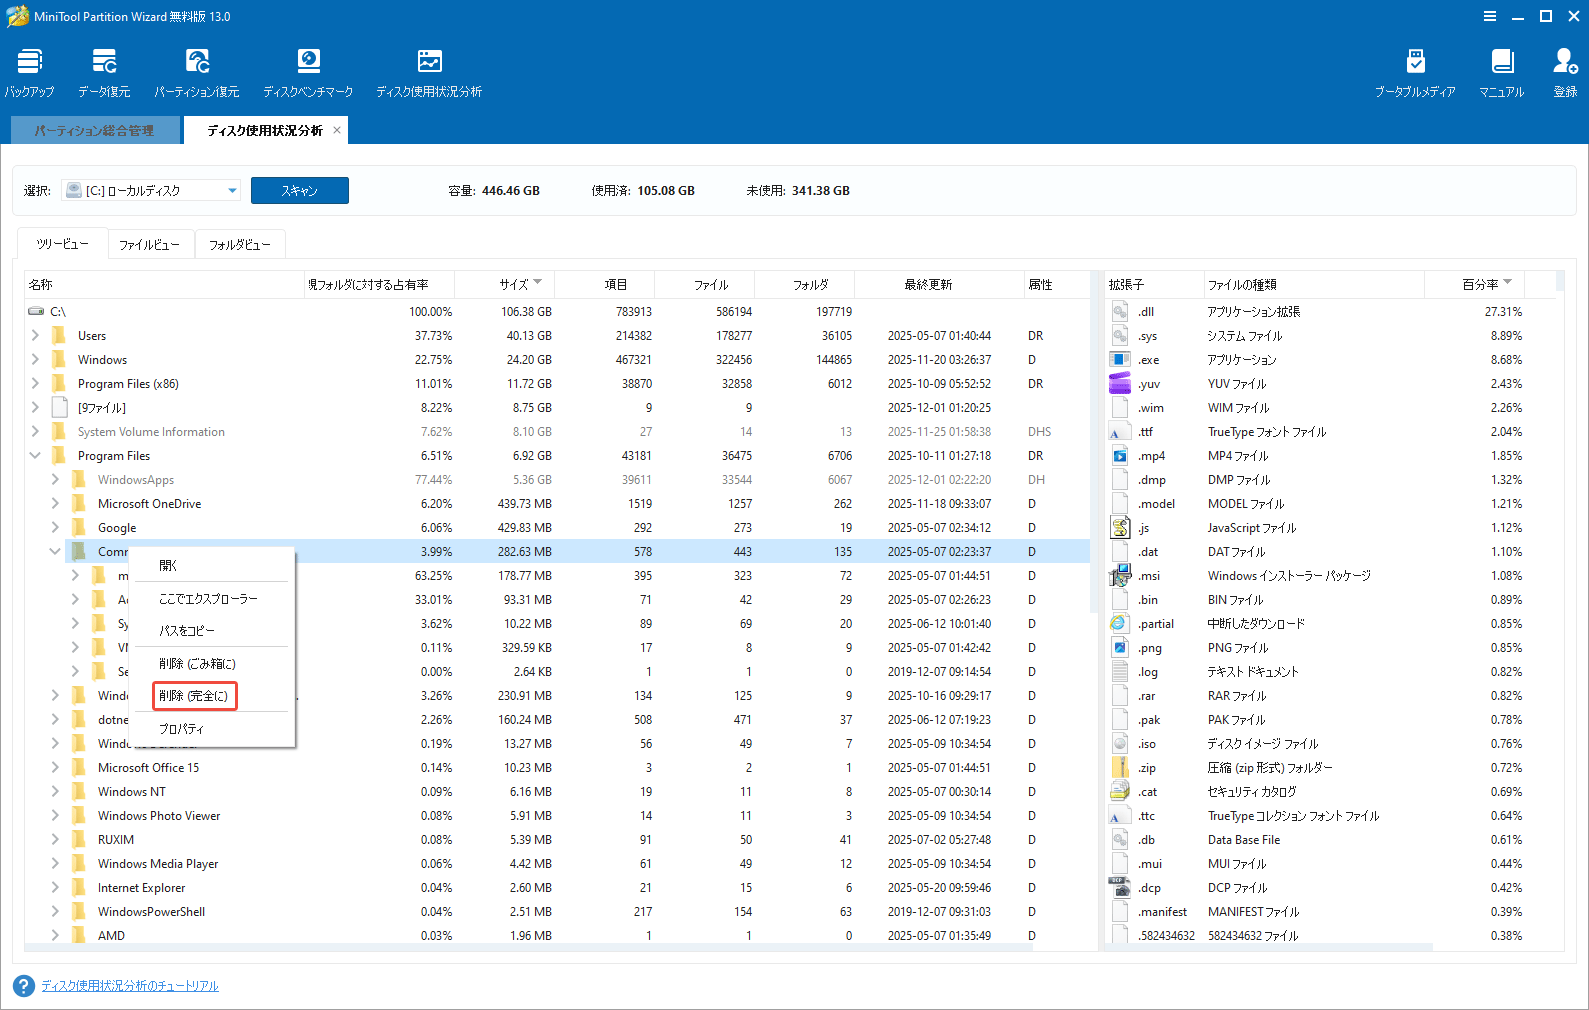Click the .js script file icon
Image resolution: width=1589 pixels, height=1010 pixels.
click(x=1120, y=527)
